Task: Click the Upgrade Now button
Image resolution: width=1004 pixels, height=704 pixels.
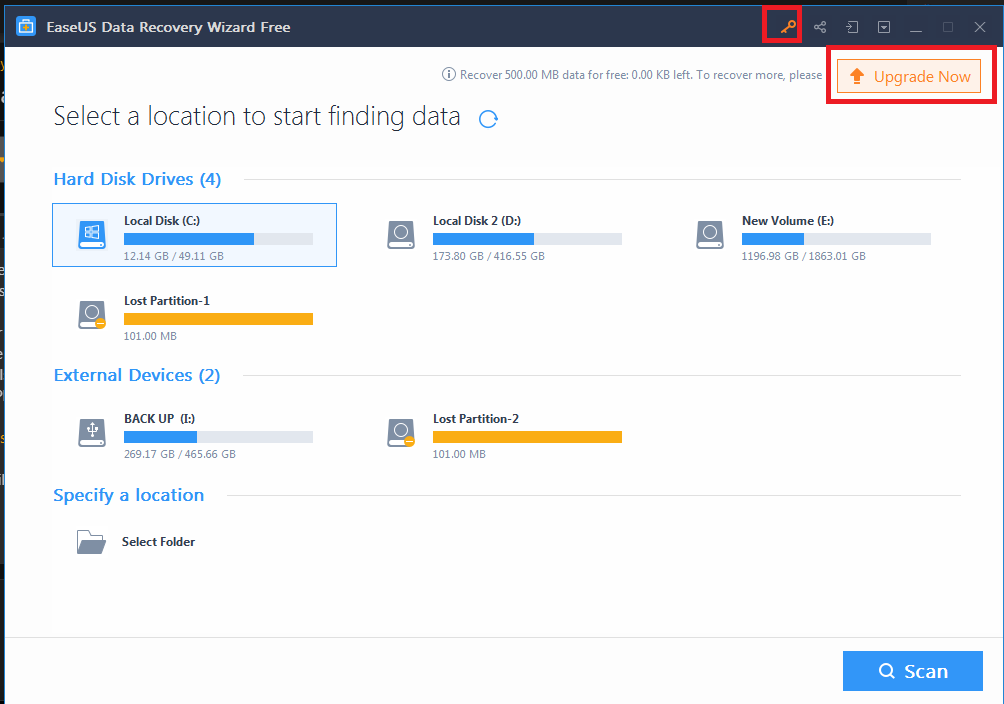Action: coord(909,76)
